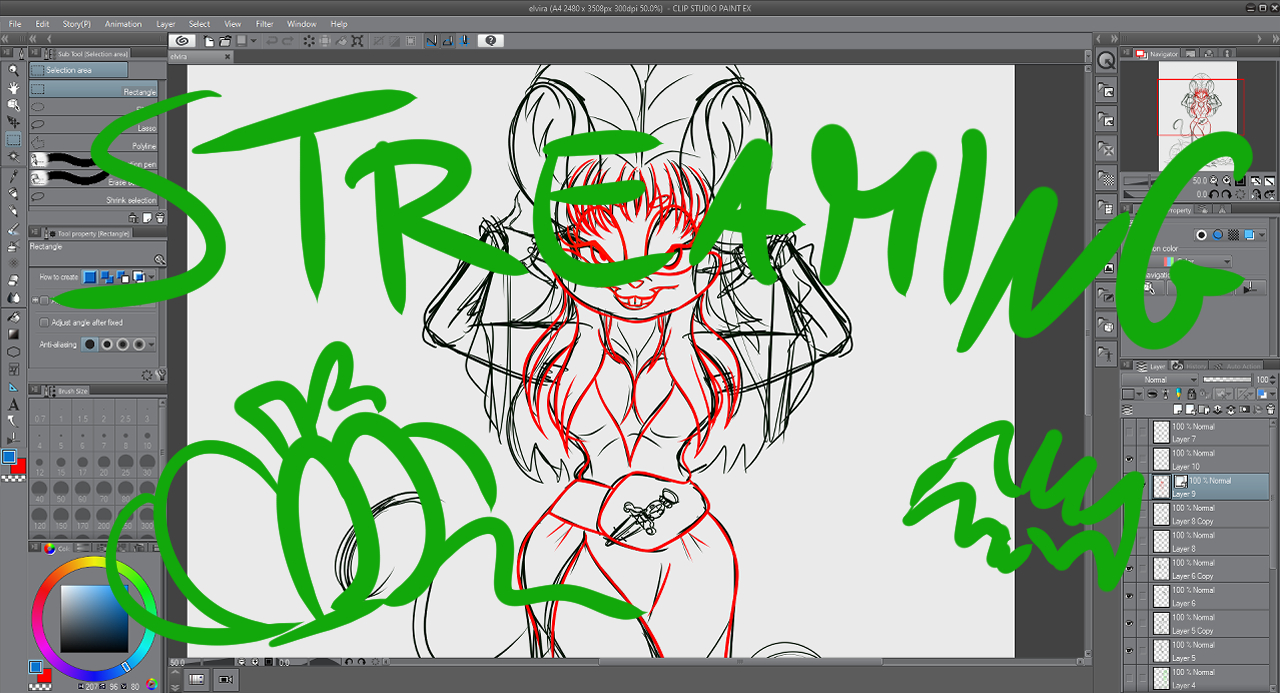
Task: Toggle visibility of Layer 10
Action: [1130, 460]
